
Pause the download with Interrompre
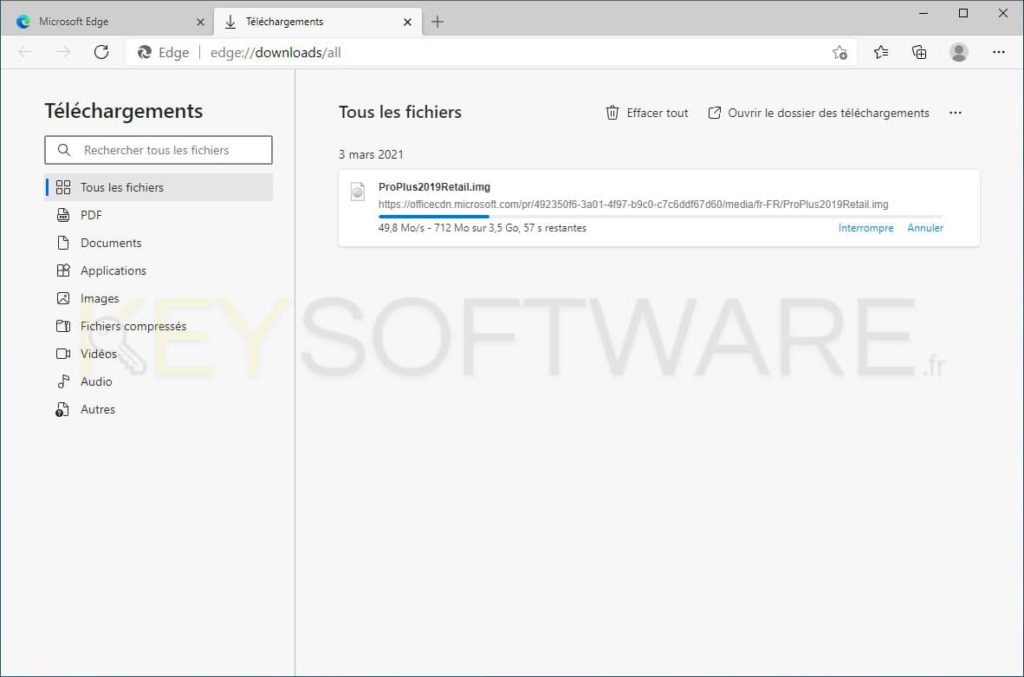[866, 228]
